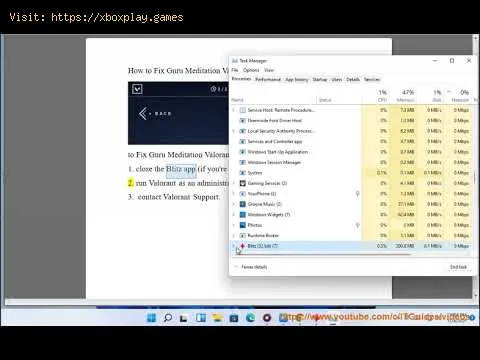Click the Windows Session Manager icon

(x=243, y=162)
